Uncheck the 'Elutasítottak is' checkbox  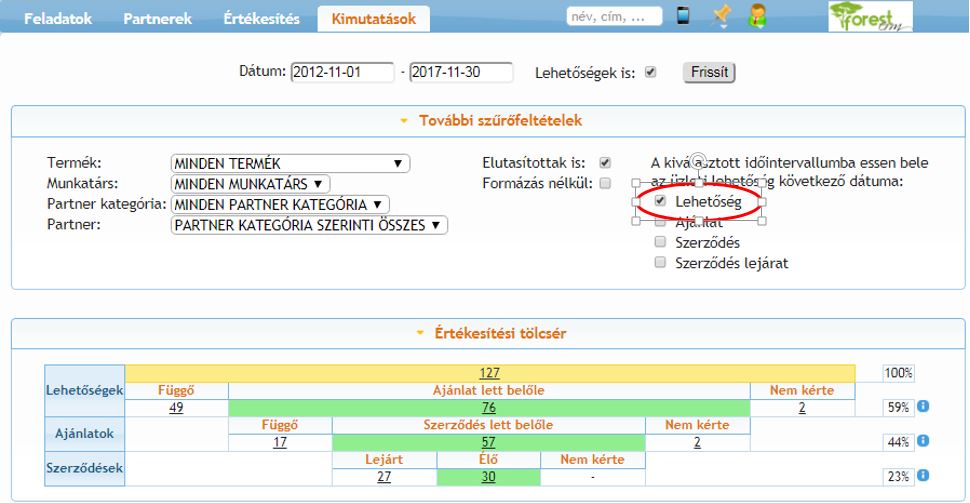click(x=605, y=162)
